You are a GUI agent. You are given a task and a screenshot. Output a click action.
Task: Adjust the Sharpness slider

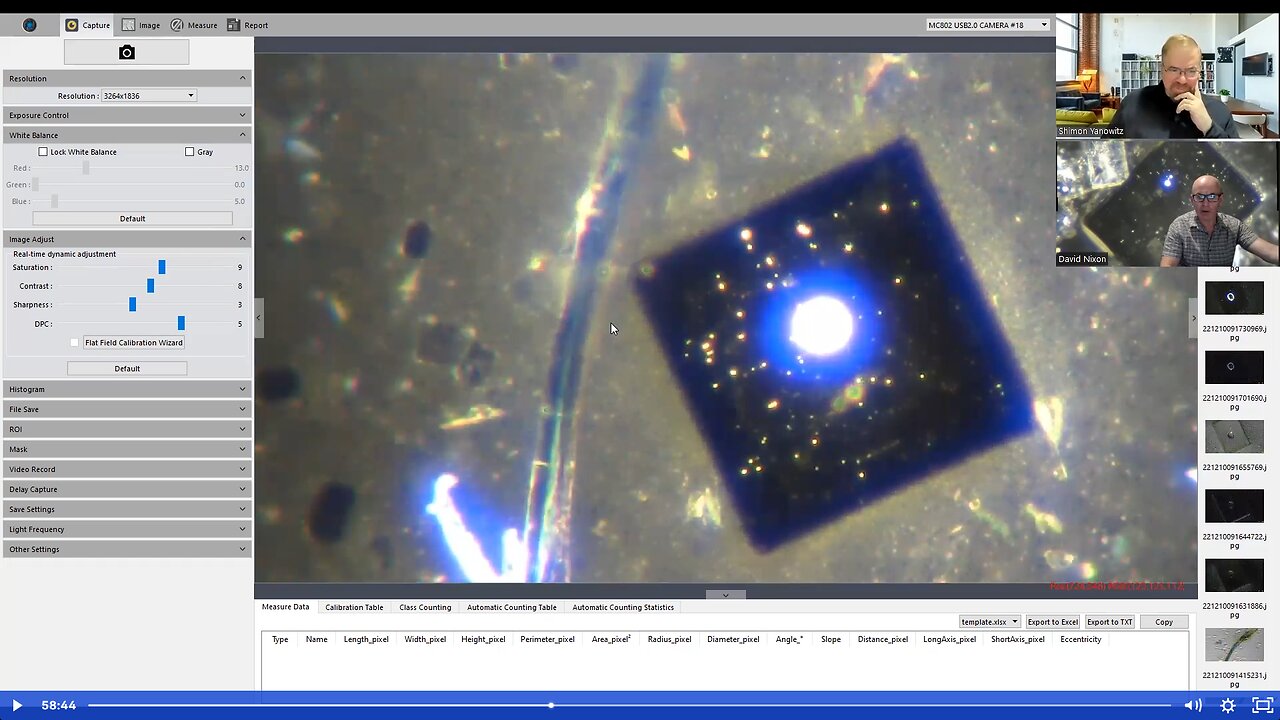click(x=132, y=305)
